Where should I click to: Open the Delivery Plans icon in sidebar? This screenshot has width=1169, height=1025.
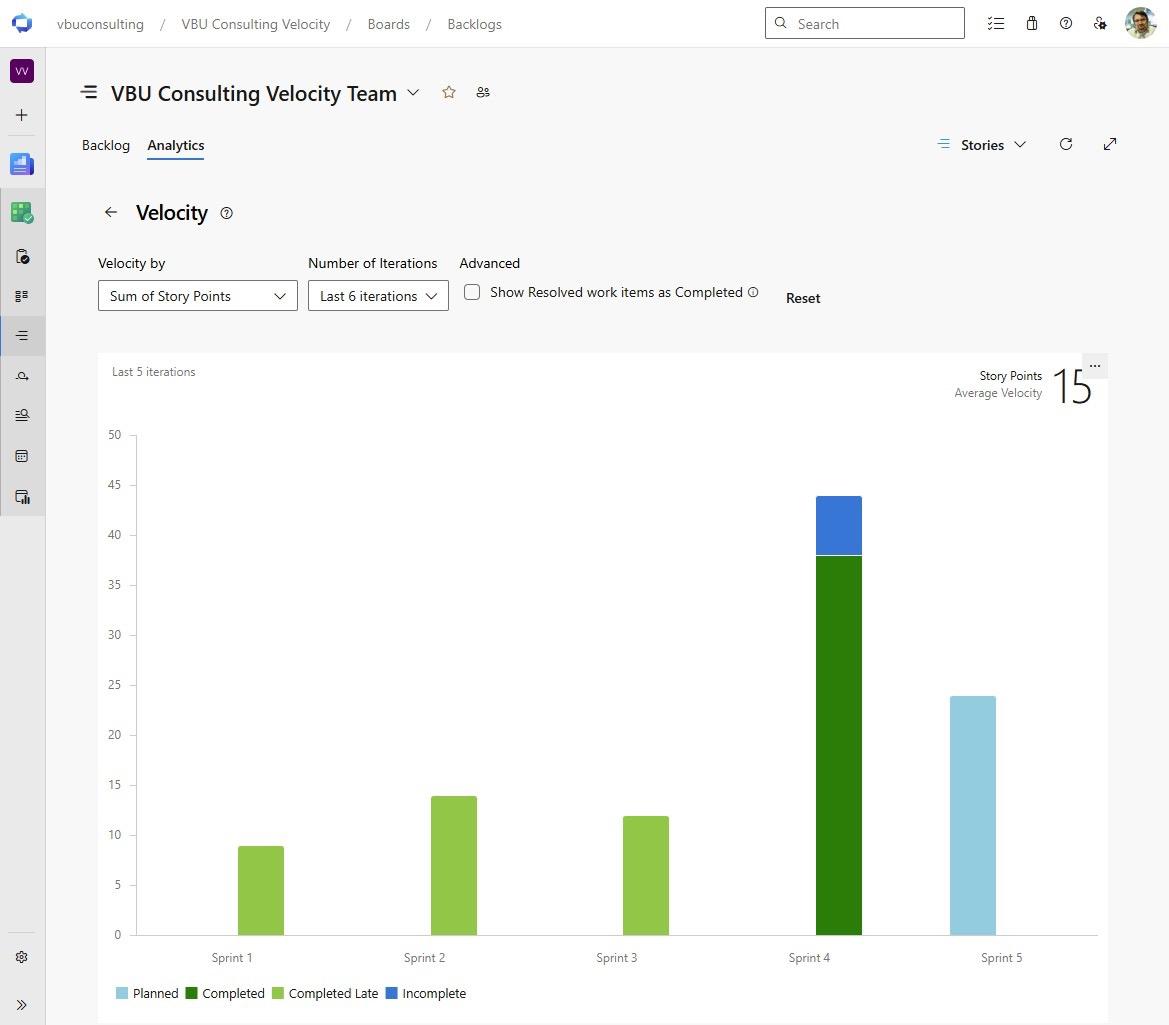pyautogui.click(x=22, y=455)
